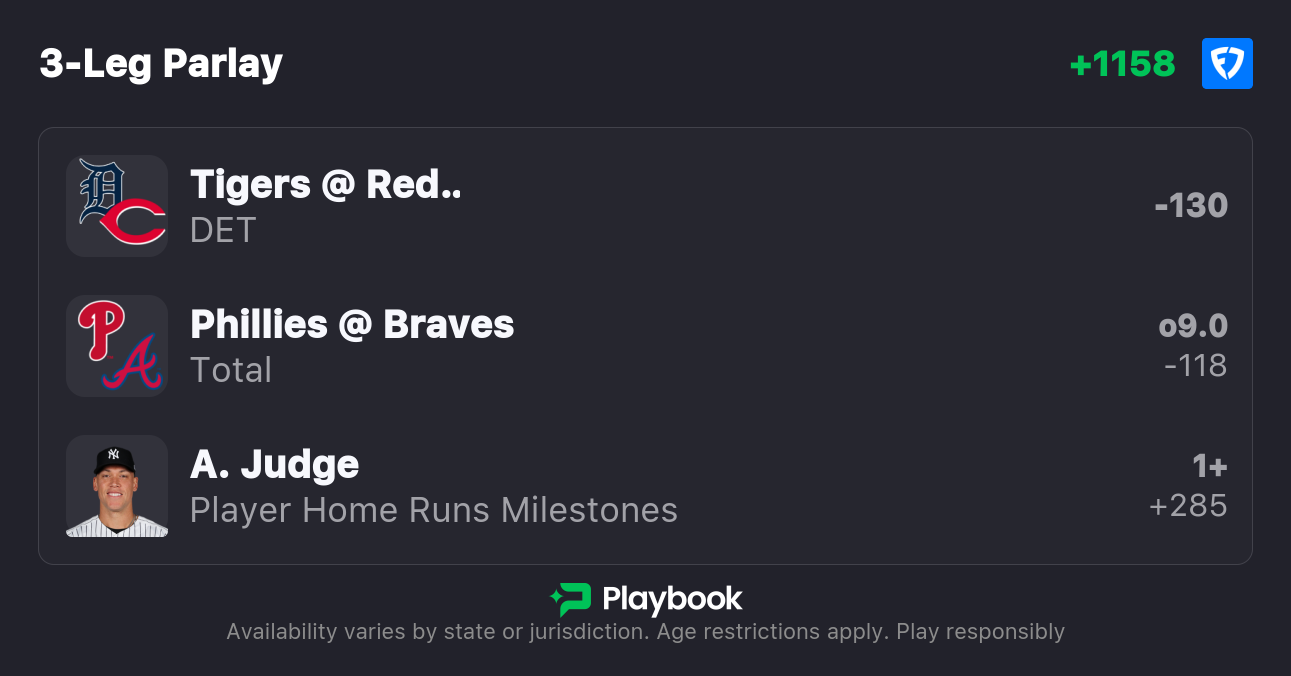Screen dimensions: 1291x676
Task: Click the green Playbook logo icon
Action: 571,599
